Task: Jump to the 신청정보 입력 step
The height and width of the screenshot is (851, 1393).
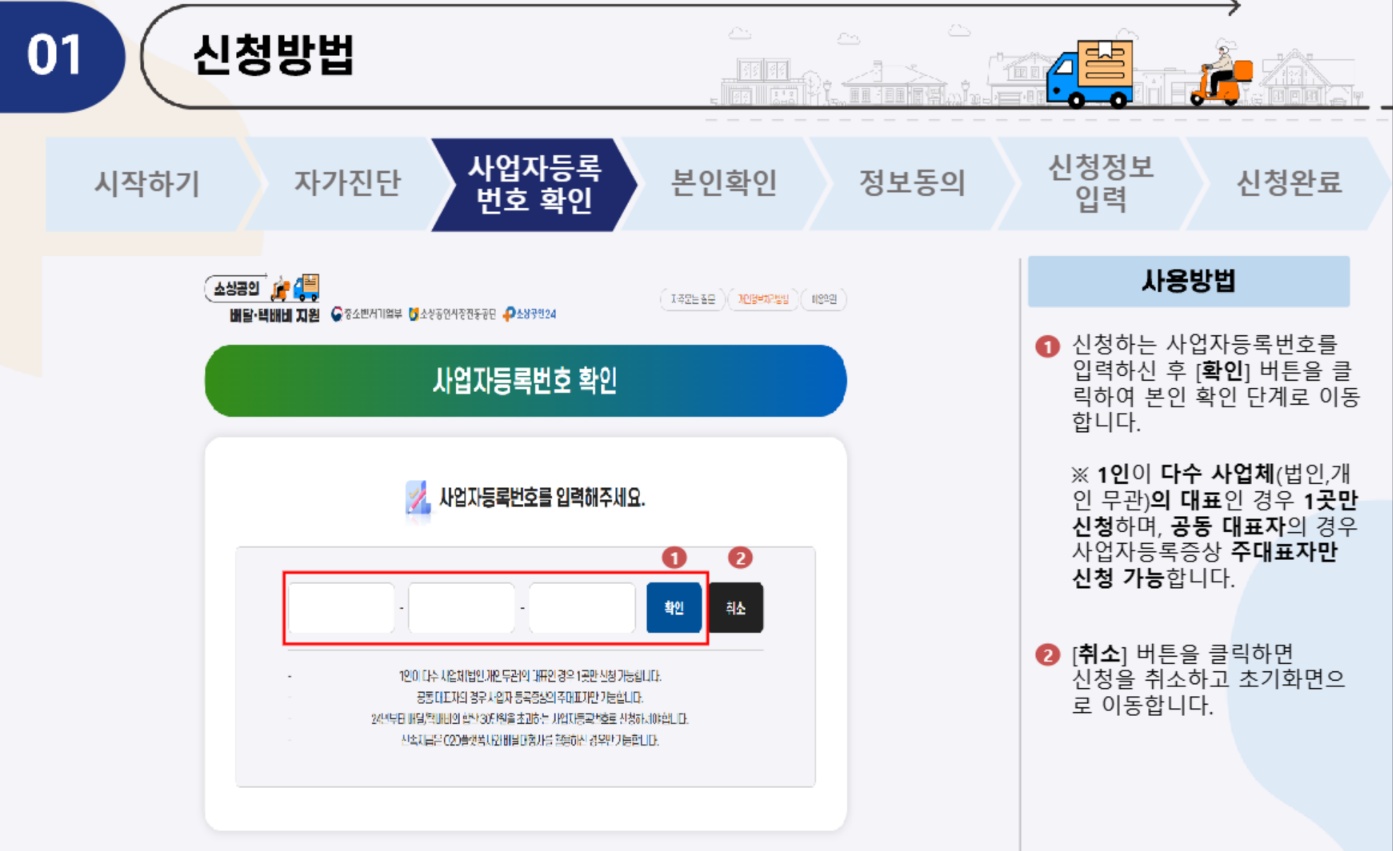Action: click(1100, 184)
